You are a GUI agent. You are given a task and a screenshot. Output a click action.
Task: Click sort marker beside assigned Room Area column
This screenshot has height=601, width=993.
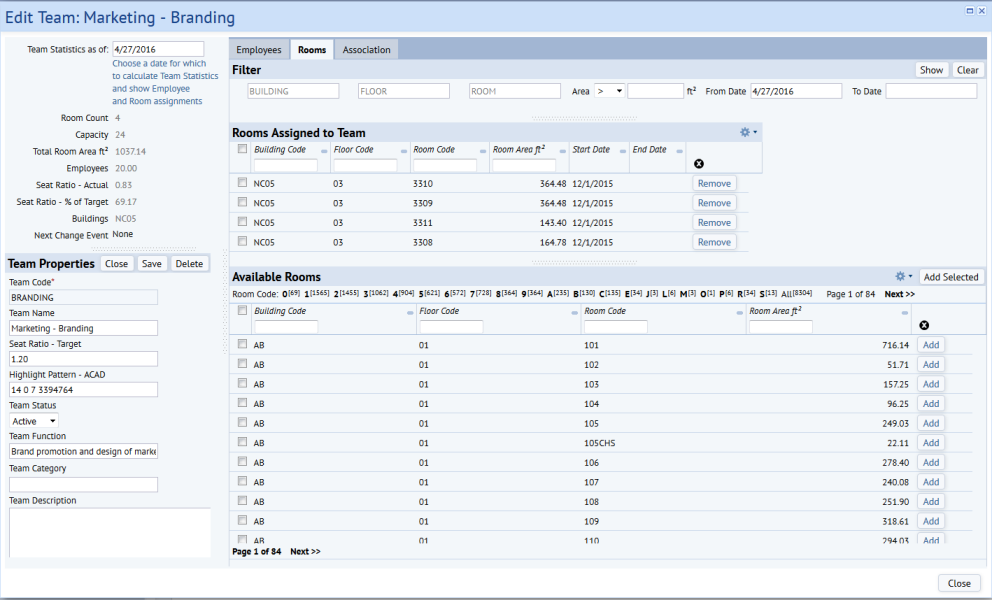pos(562,151)
